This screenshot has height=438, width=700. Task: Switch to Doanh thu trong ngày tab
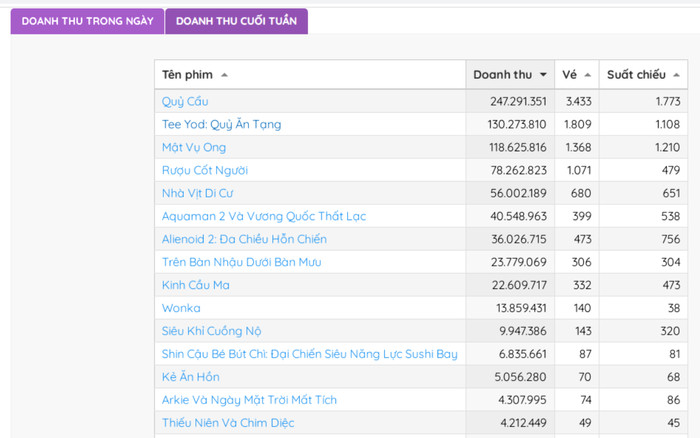88,21
